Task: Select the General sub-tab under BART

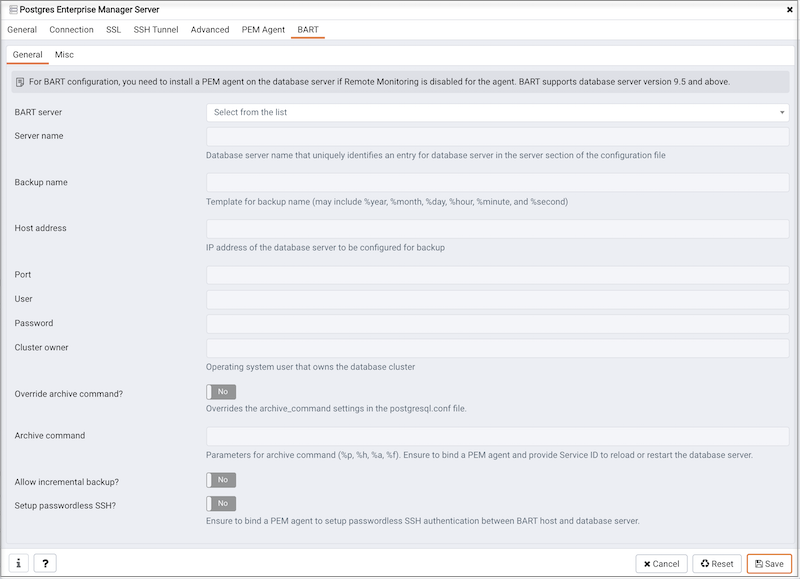Action: [x=28, y=55]
